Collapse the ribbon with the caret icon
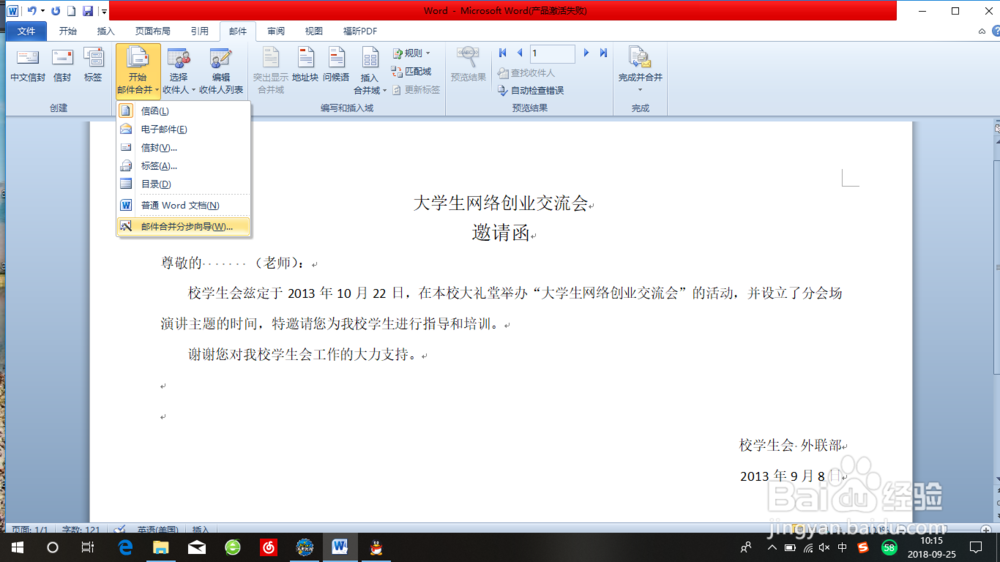The height and width of the screenshot is (562, 1000). [x=982, y=31]
